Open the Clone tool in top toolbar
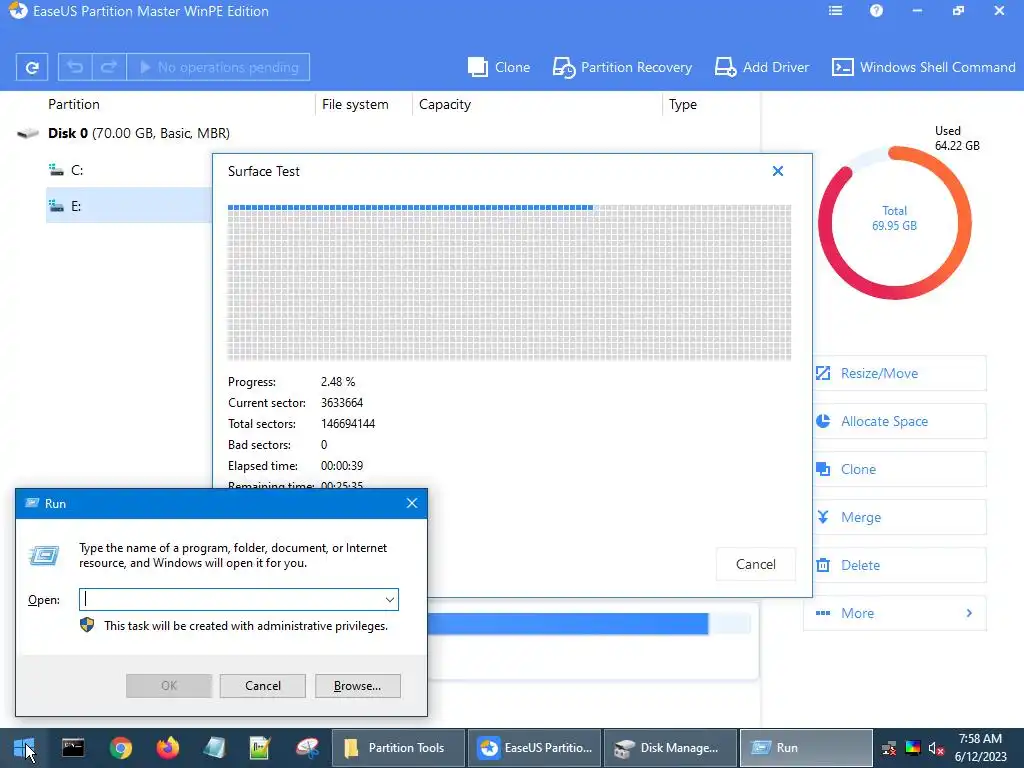1024x768 pixels. [x=499, y=67]
